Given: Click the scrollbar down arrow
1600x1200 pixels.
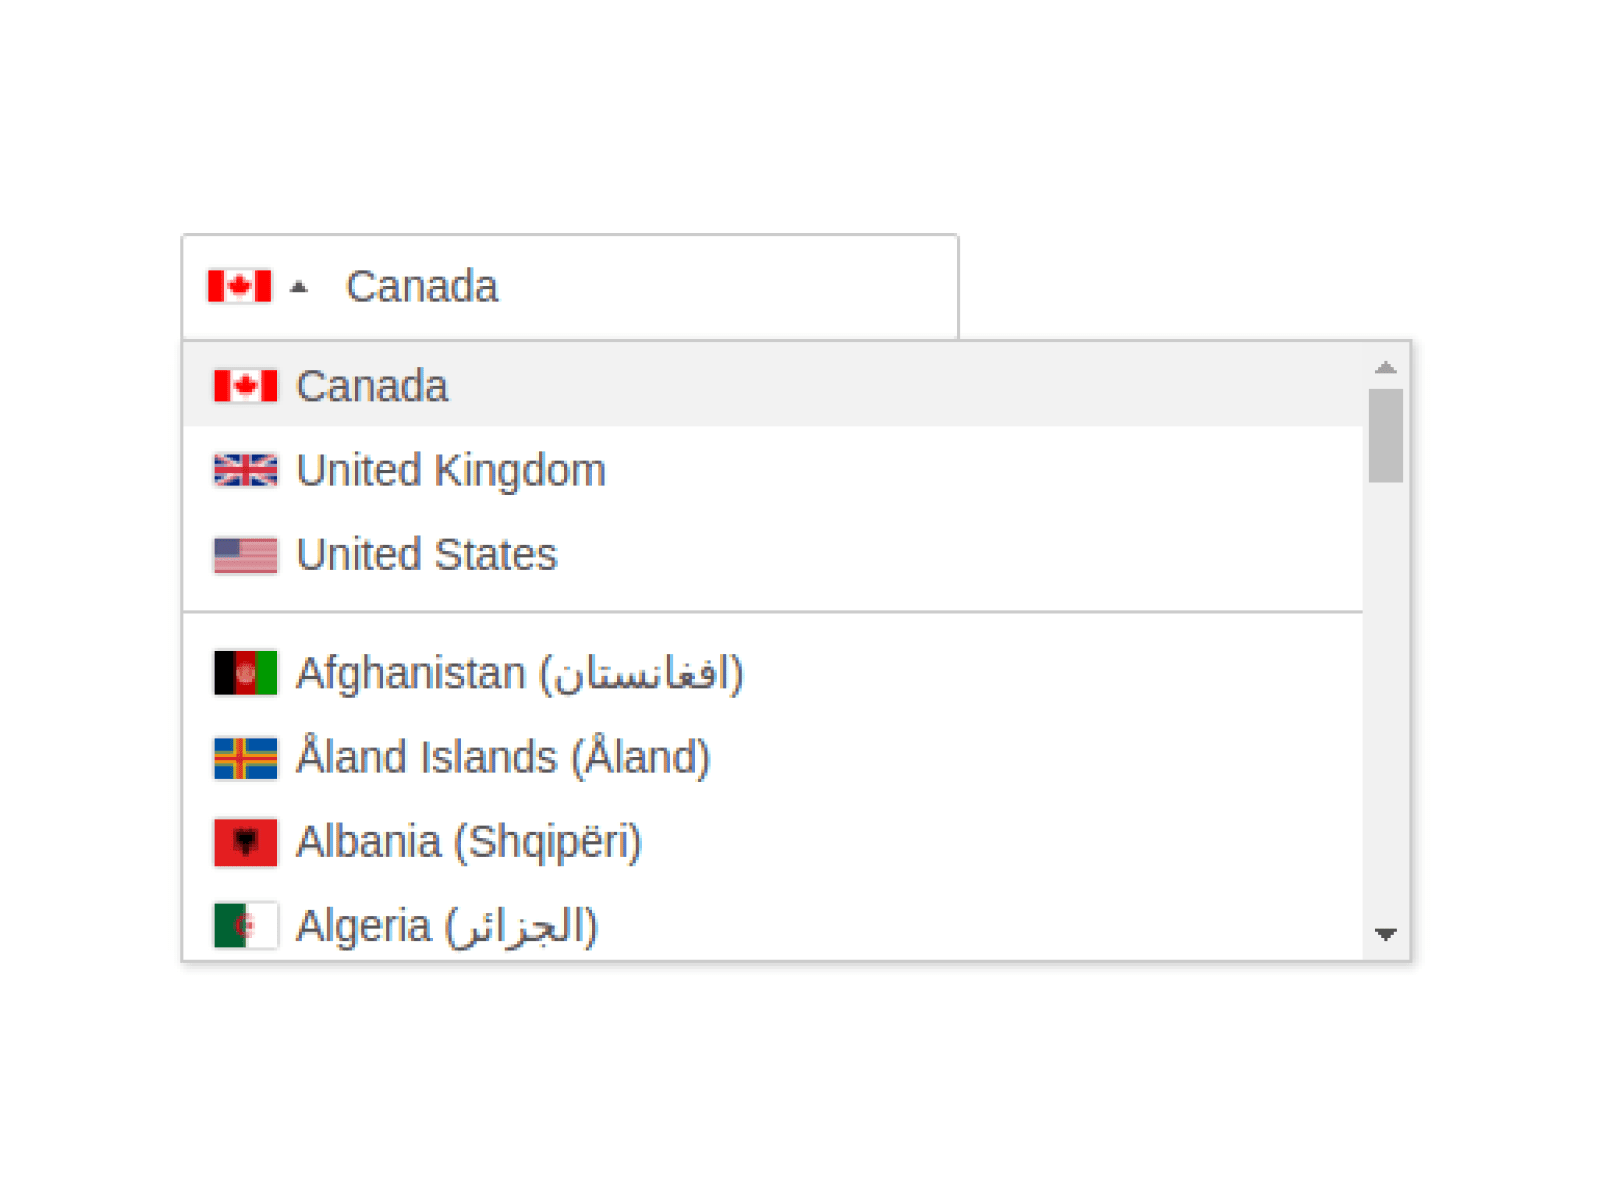Looking at the screenshot, I should [x=1385, y=934].
